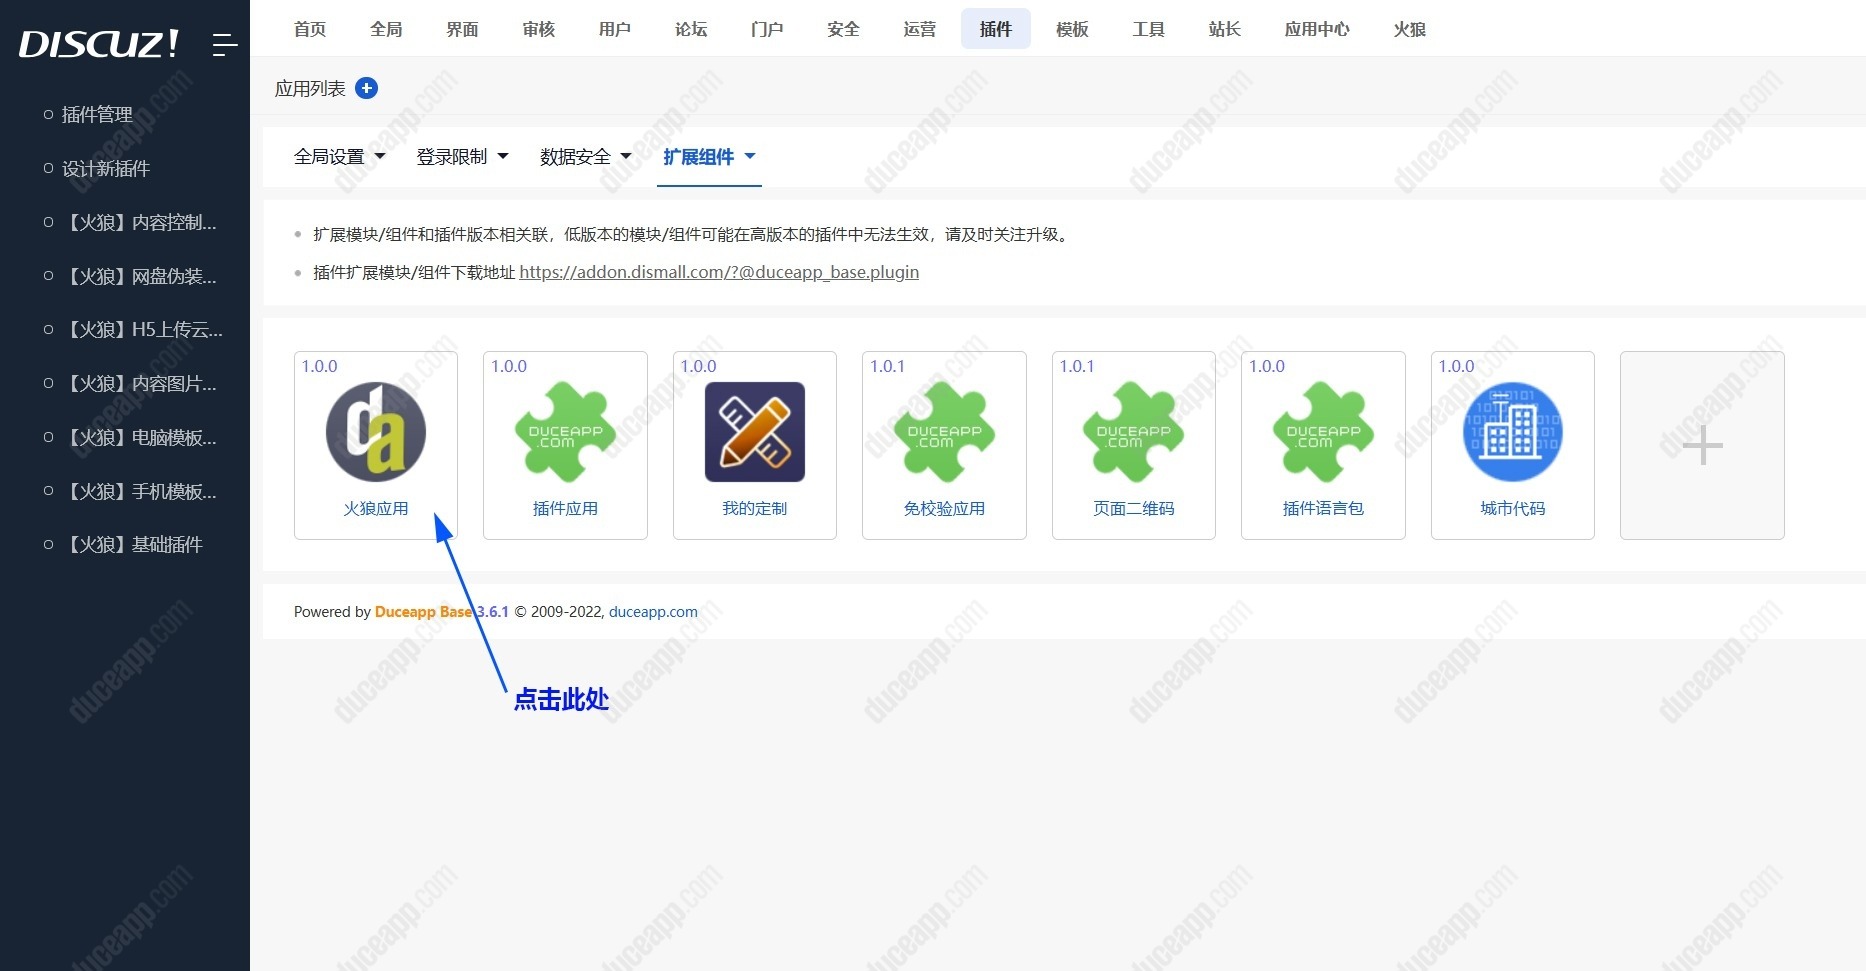The image size is (1866, 971).
Task: Open 【火狼】内容控制 in the sidebar
Action: pyautogui.click(x=139, y=223)
